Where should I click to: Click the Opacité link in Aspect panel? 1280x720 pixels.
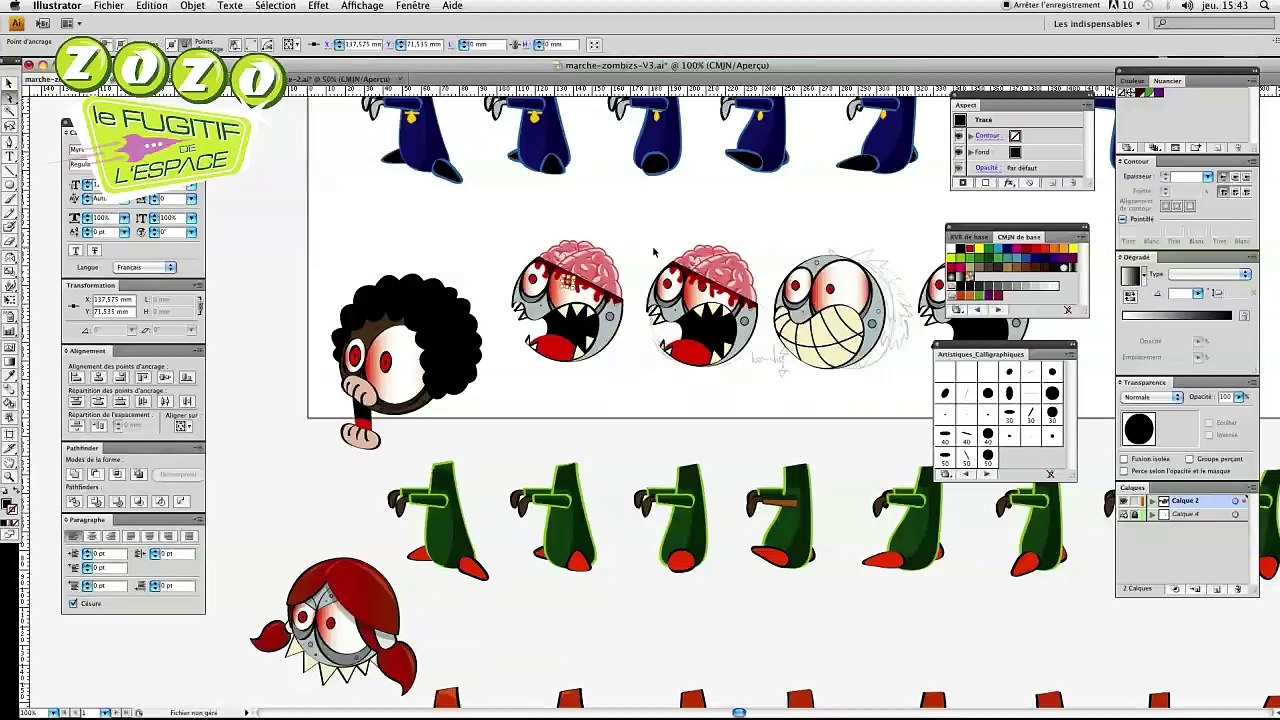click(x=987, y=168)
